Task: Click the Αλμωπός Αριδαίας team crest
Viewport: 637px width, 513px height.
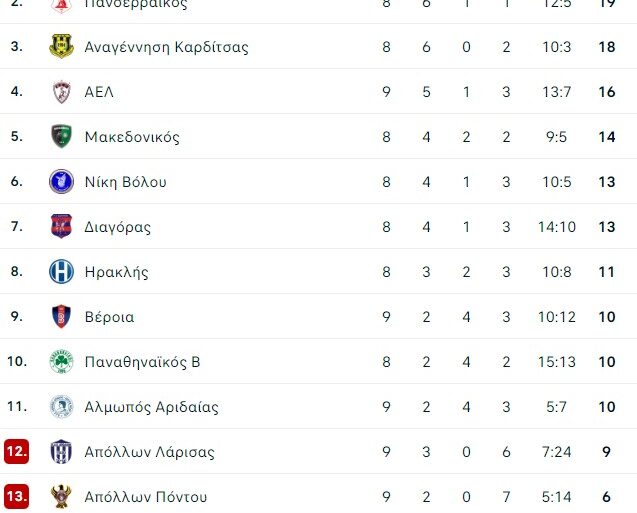Action: click(61, 407)
